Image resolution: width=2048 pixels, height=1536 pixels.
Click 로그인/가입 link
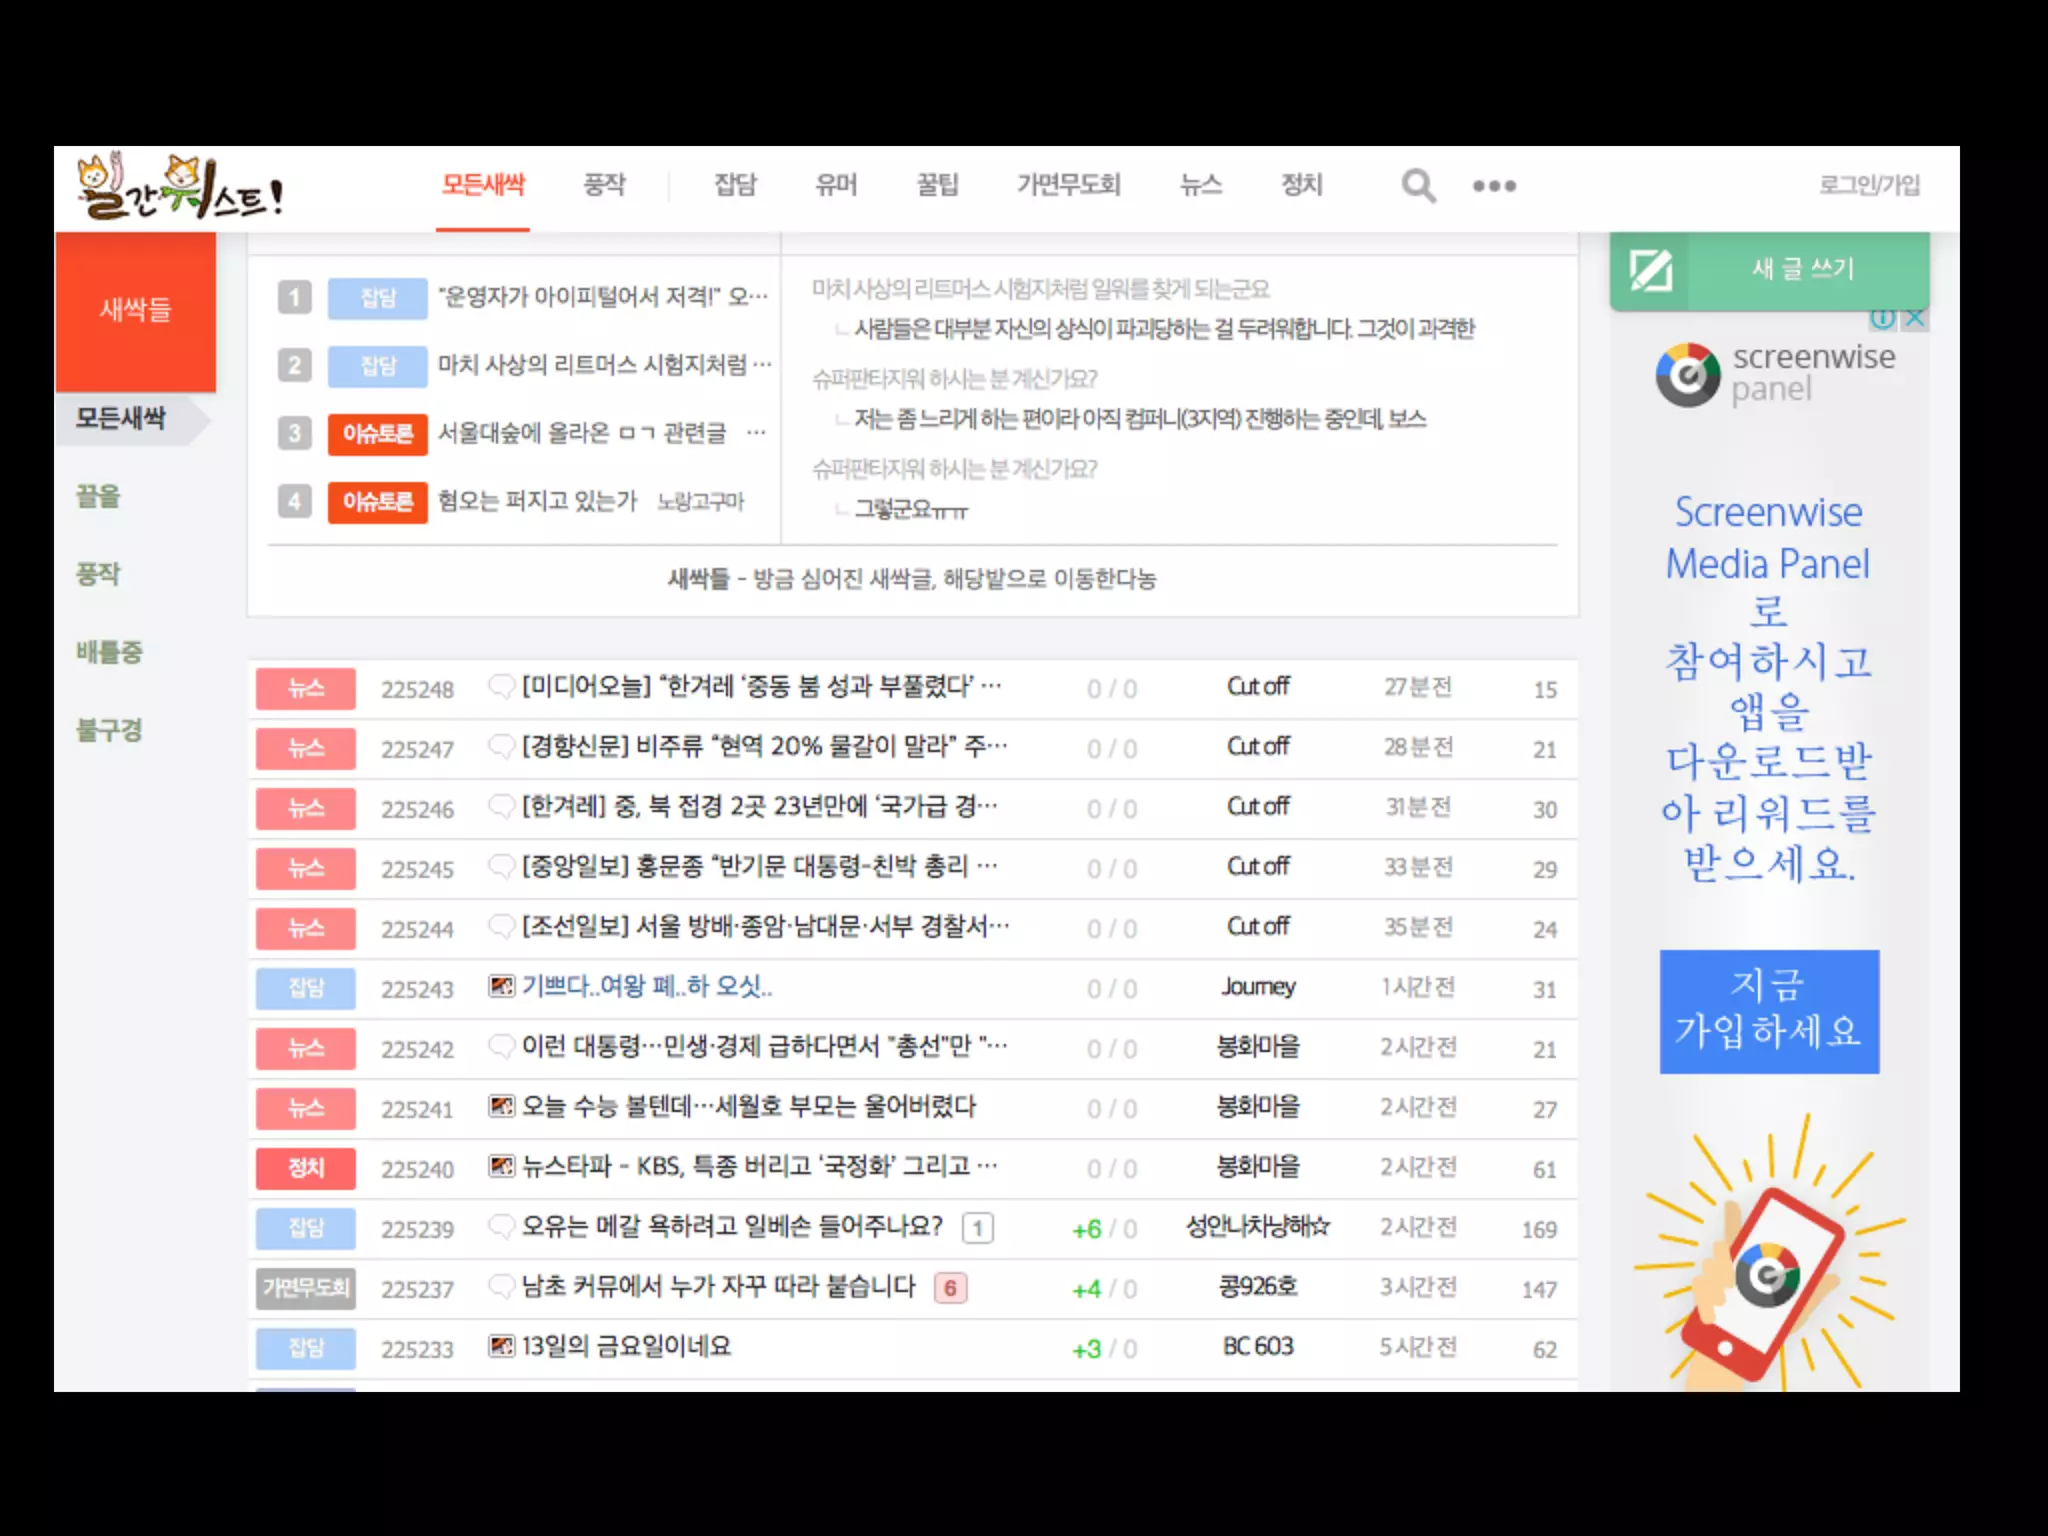coord(1869,185)
